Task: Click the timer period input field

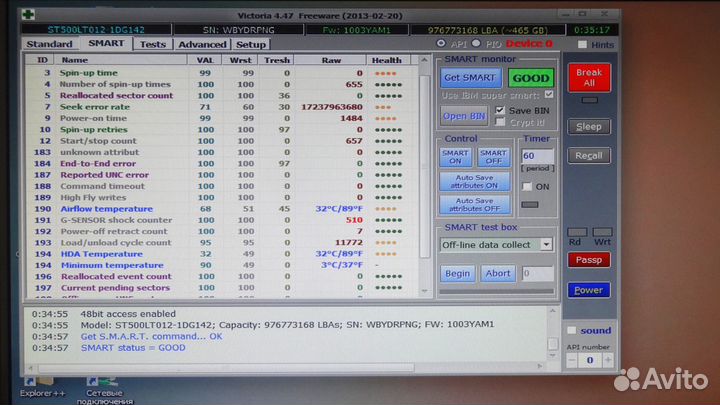Action: [x=535, y=156]
